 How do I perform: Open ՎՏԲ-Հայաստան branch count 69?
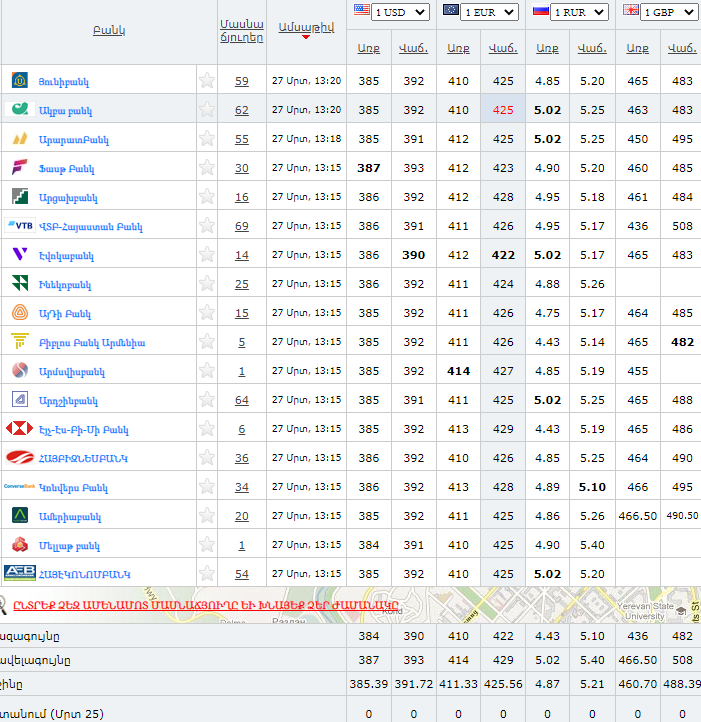242,226
